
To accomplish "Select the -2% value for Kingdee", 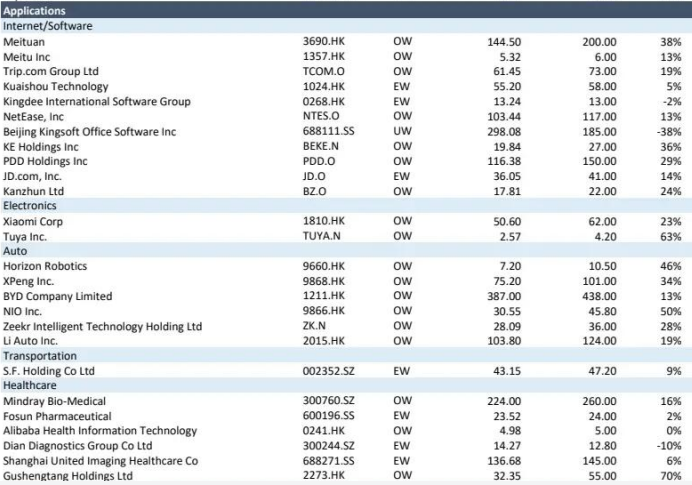I will (x=672, y=102).
